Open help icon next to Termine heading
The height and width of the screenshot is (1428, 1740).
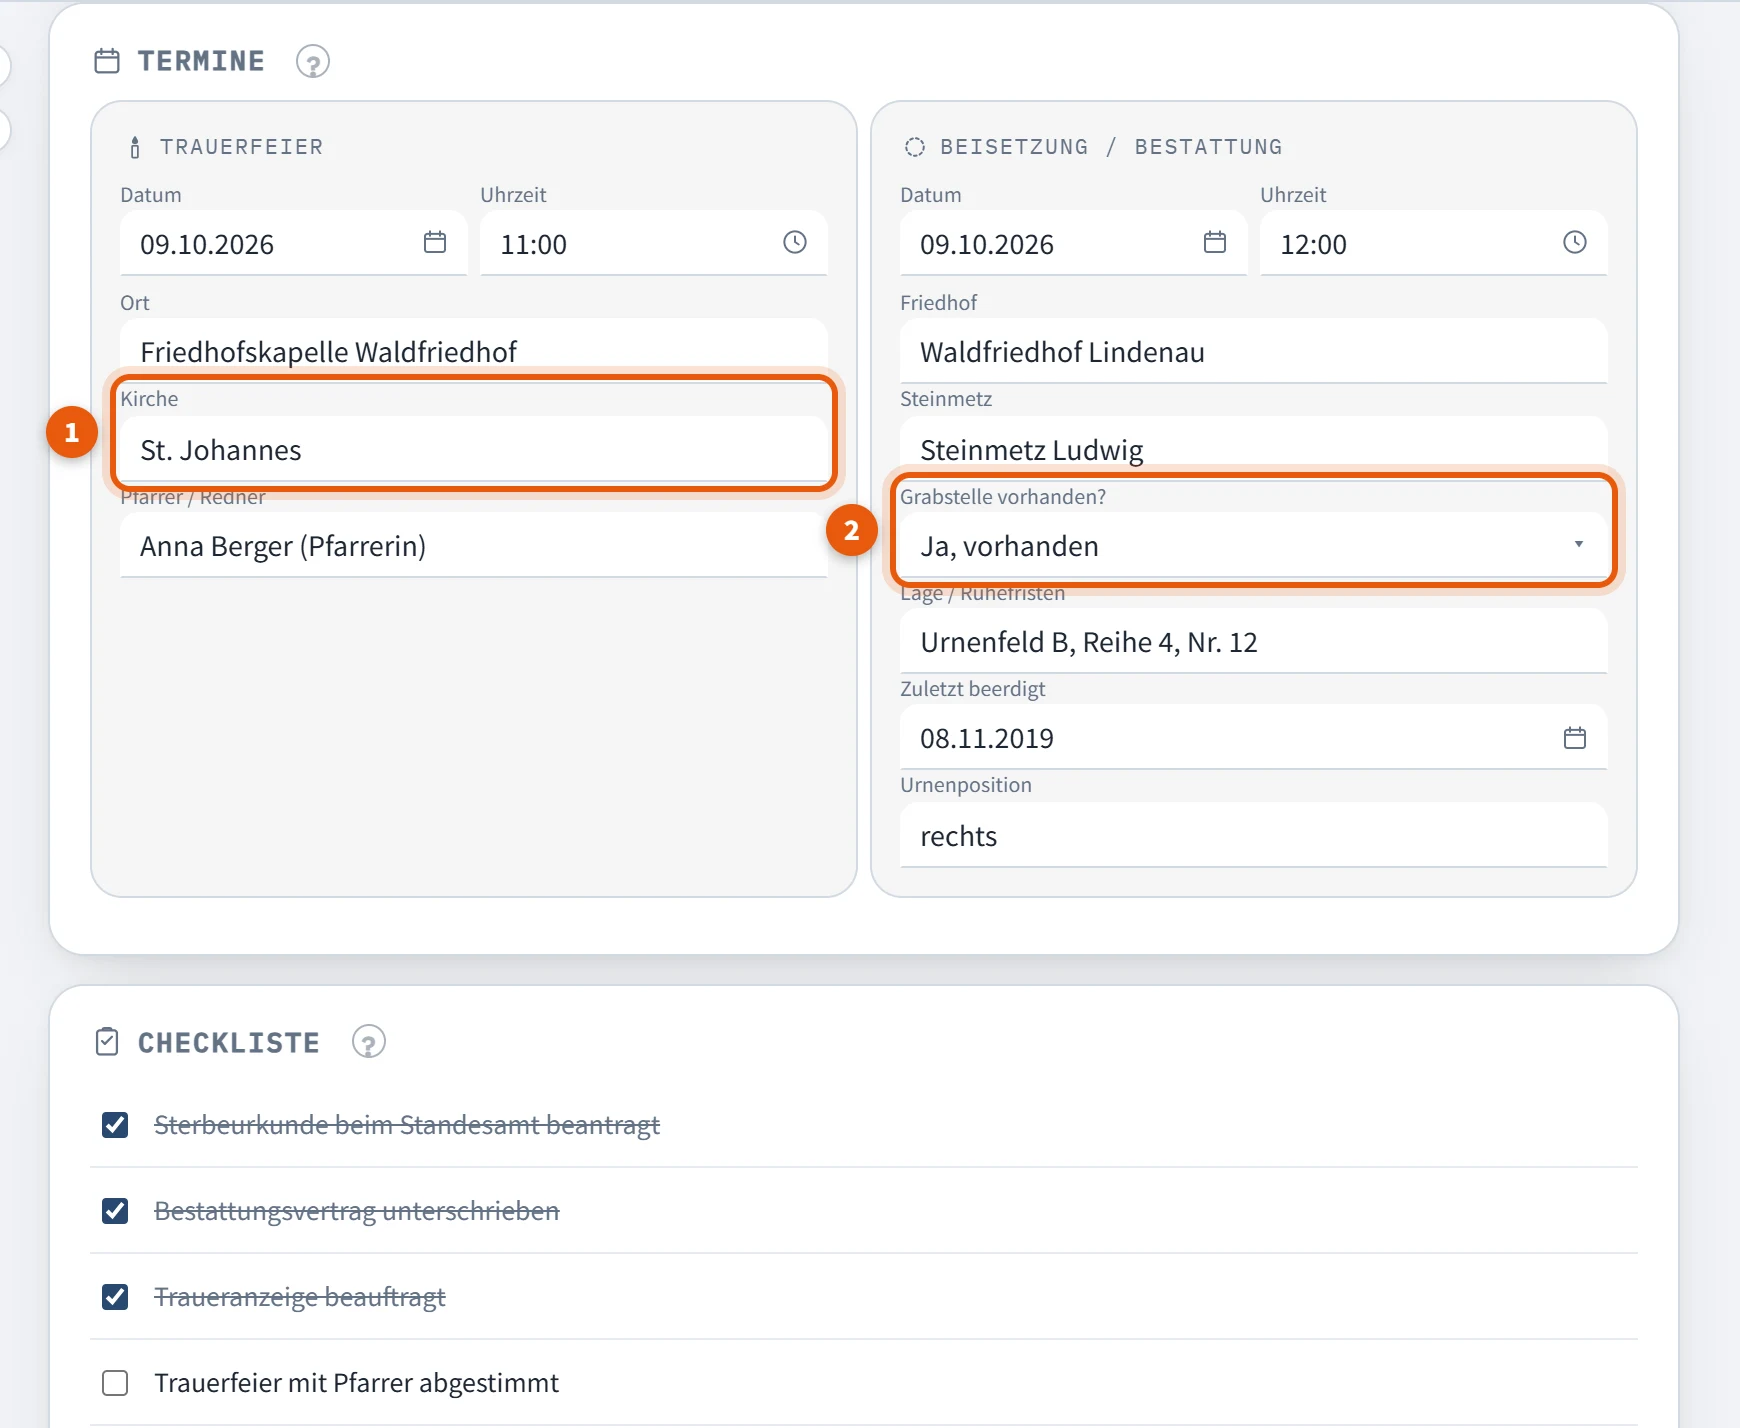click(313, 62)
